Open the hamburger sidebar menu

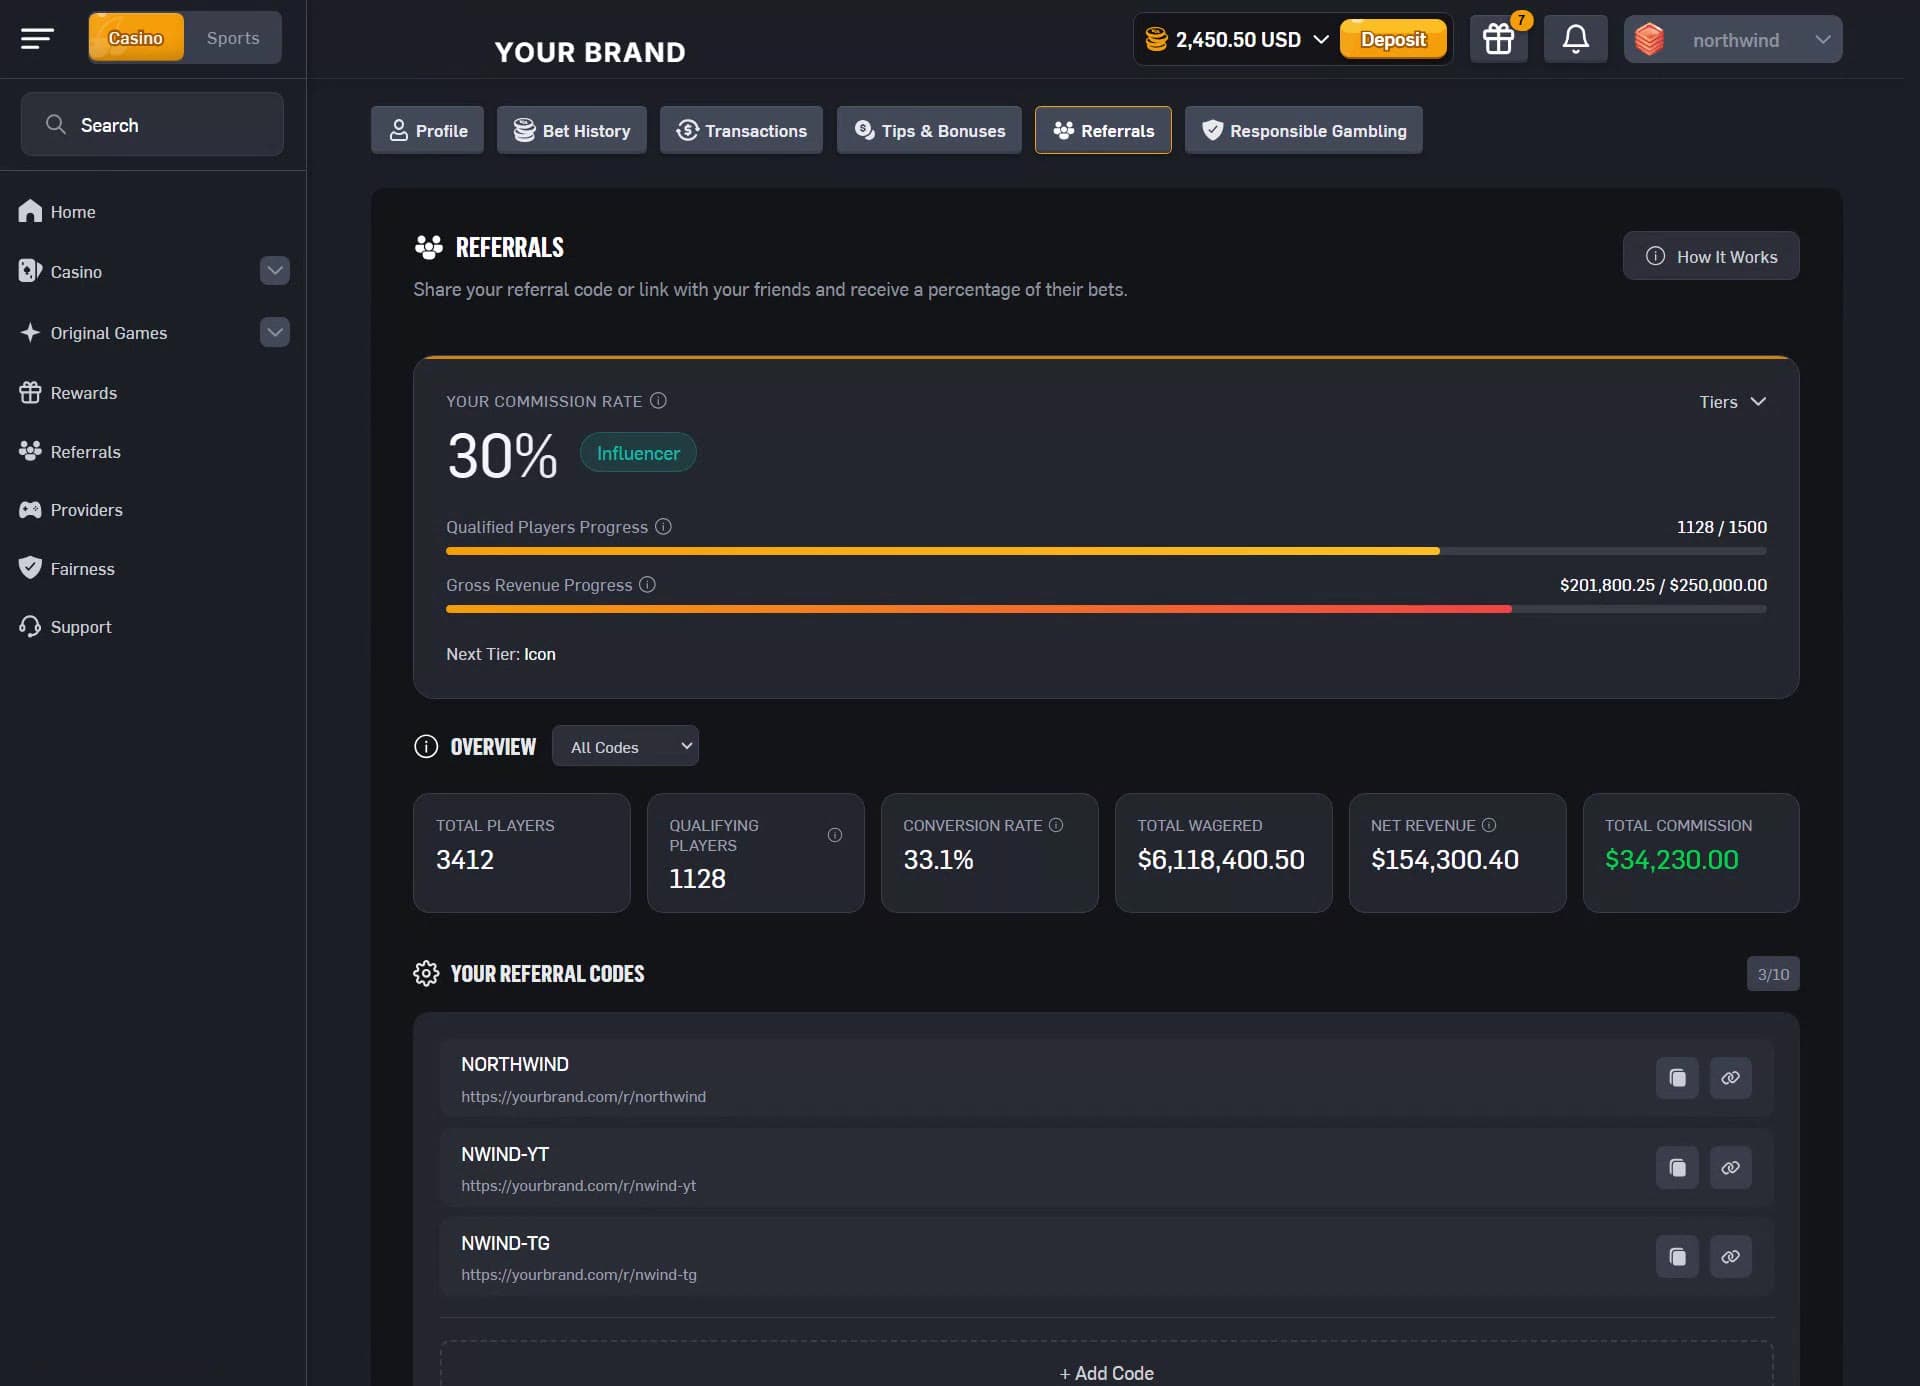coord(37,39)
